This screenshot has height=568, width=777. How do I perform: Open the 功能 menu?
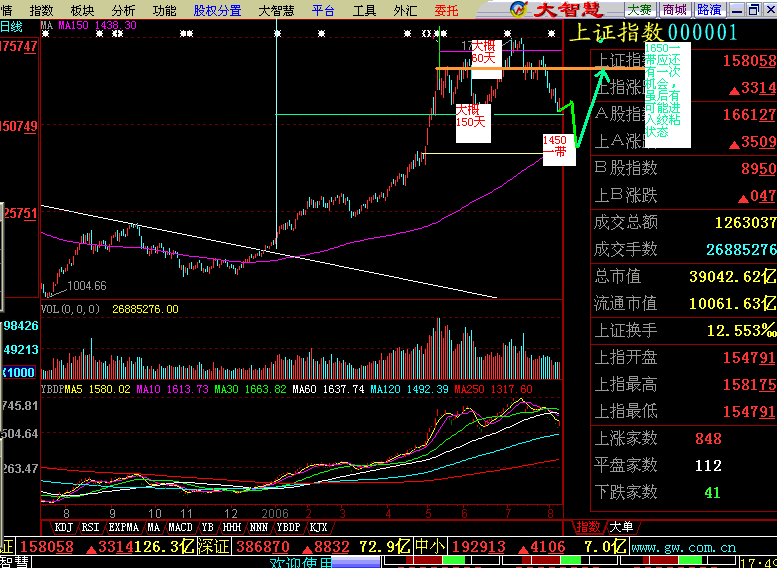point(164,10)
